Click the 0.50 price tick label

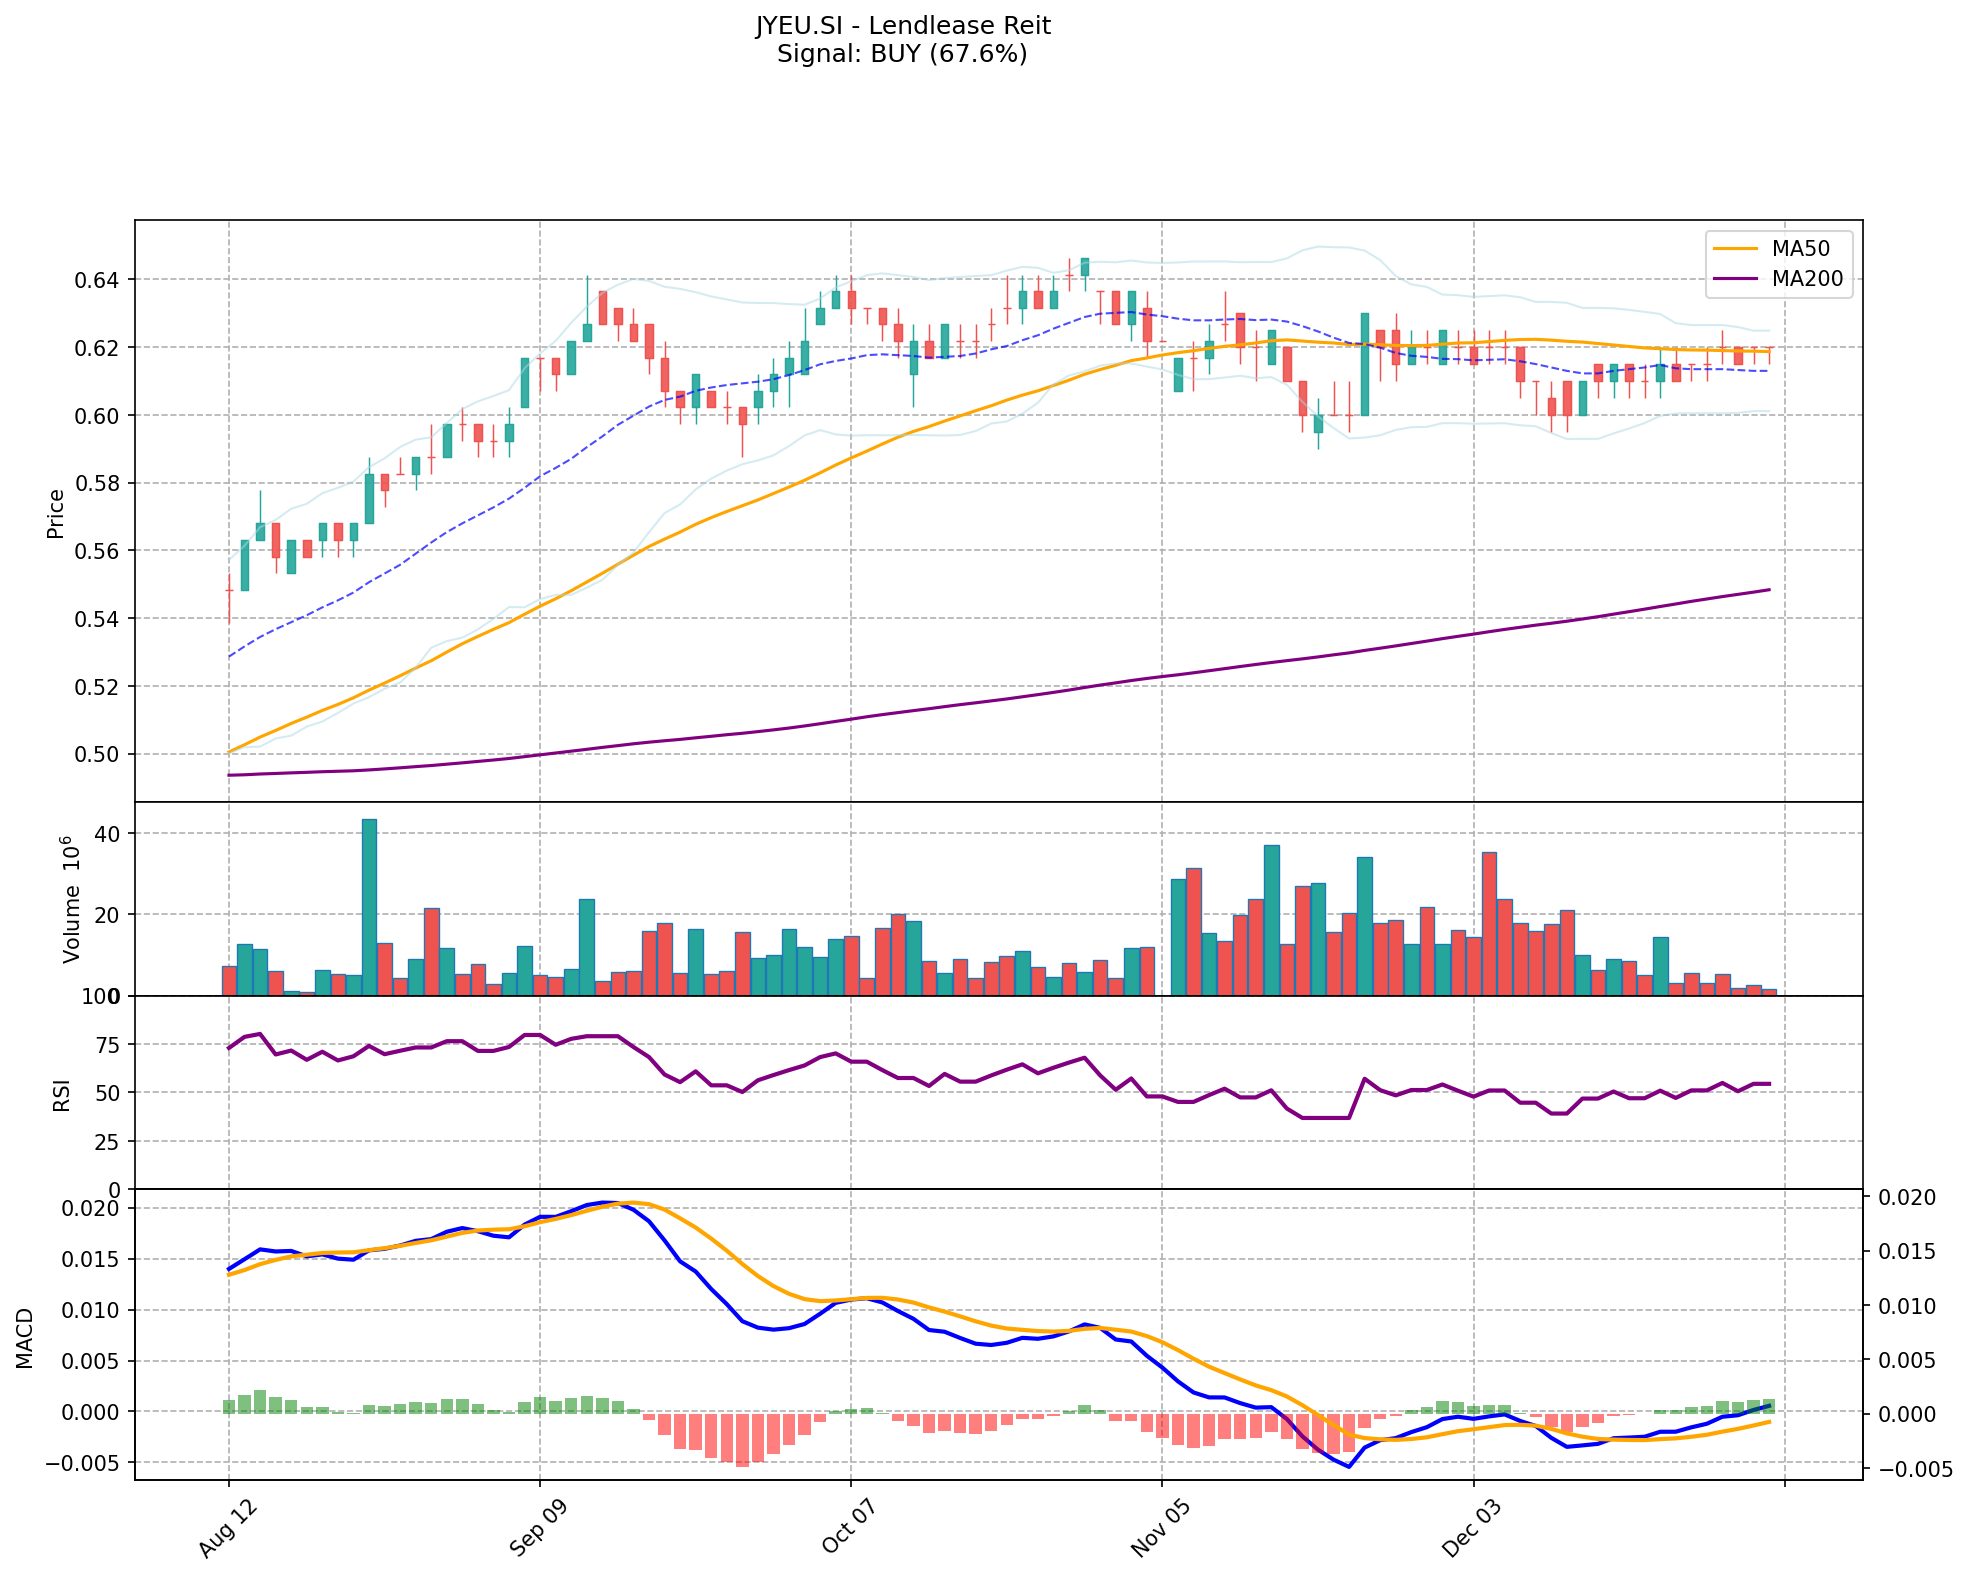pyautogui.click(x=97, y=755)
